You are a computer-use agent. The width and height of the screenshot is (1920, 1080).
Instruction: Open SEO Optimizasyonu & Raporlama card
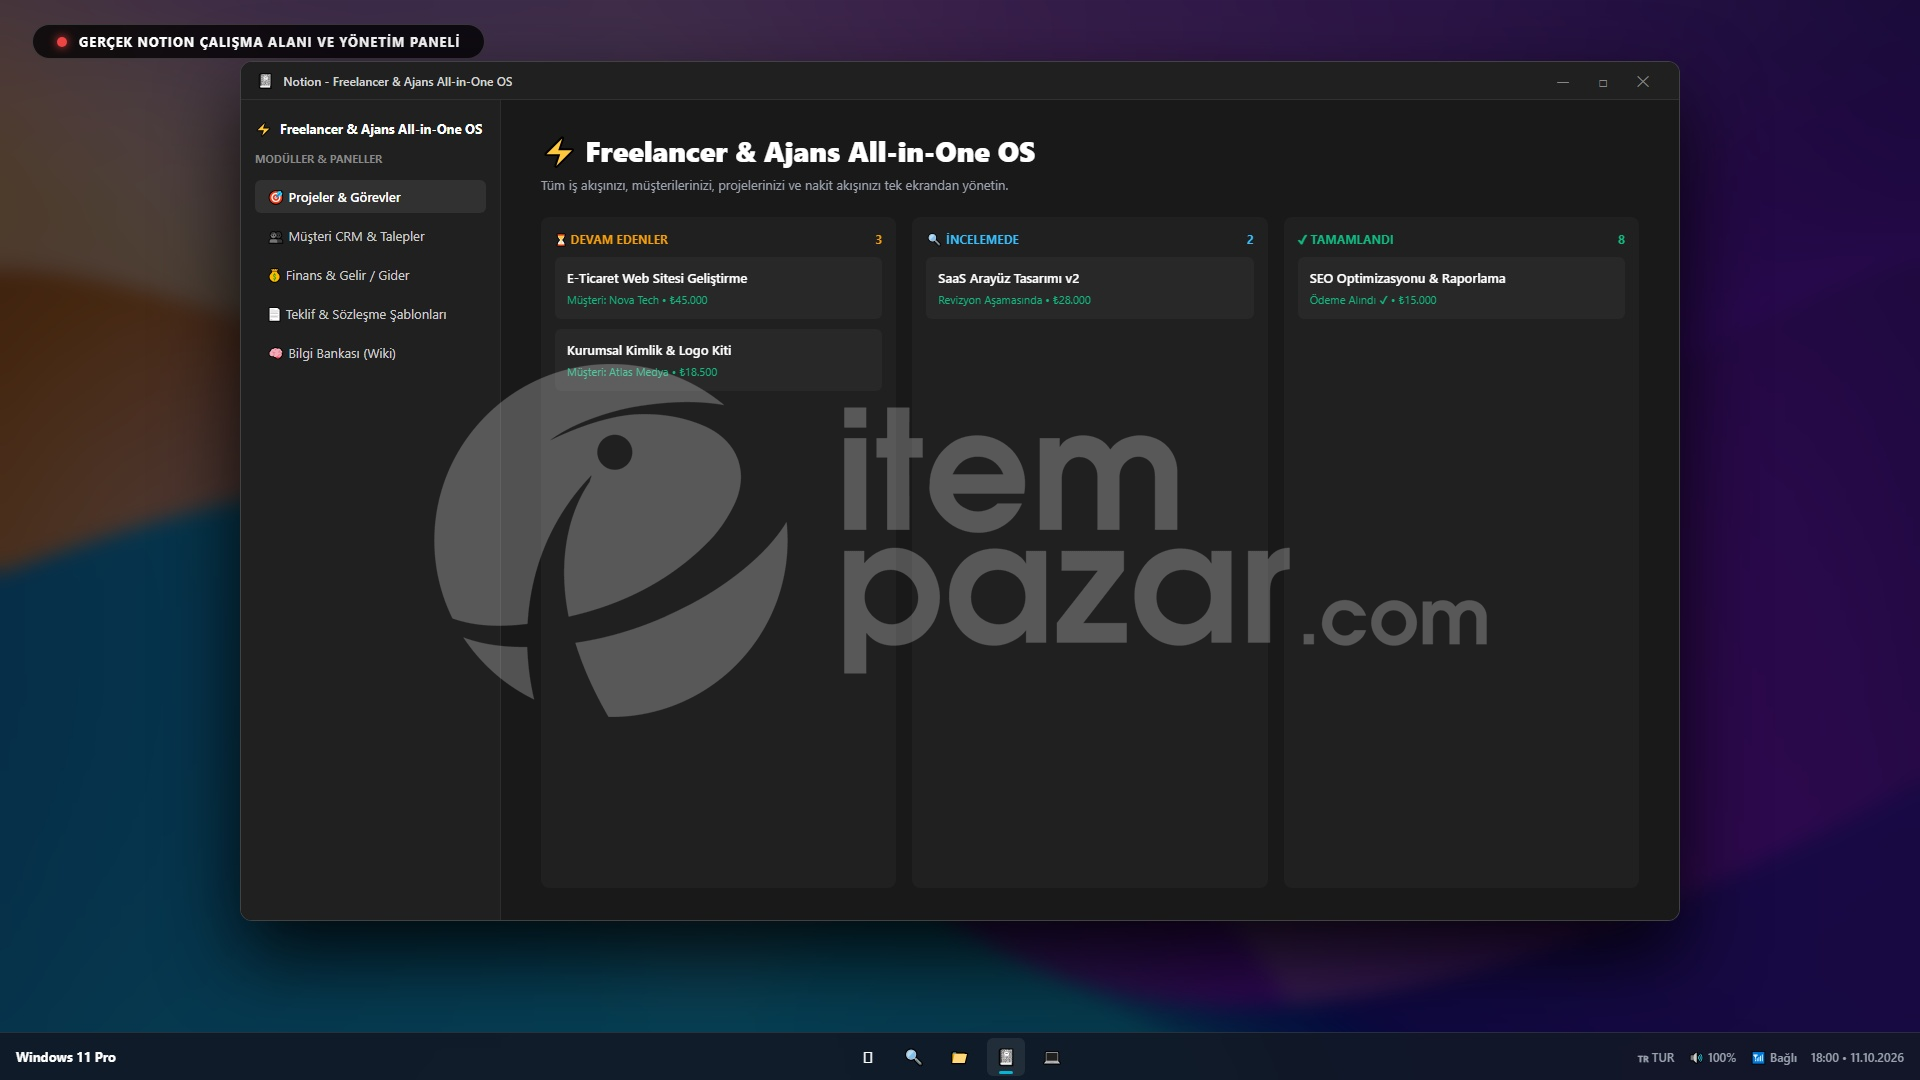click(1461, 288)
